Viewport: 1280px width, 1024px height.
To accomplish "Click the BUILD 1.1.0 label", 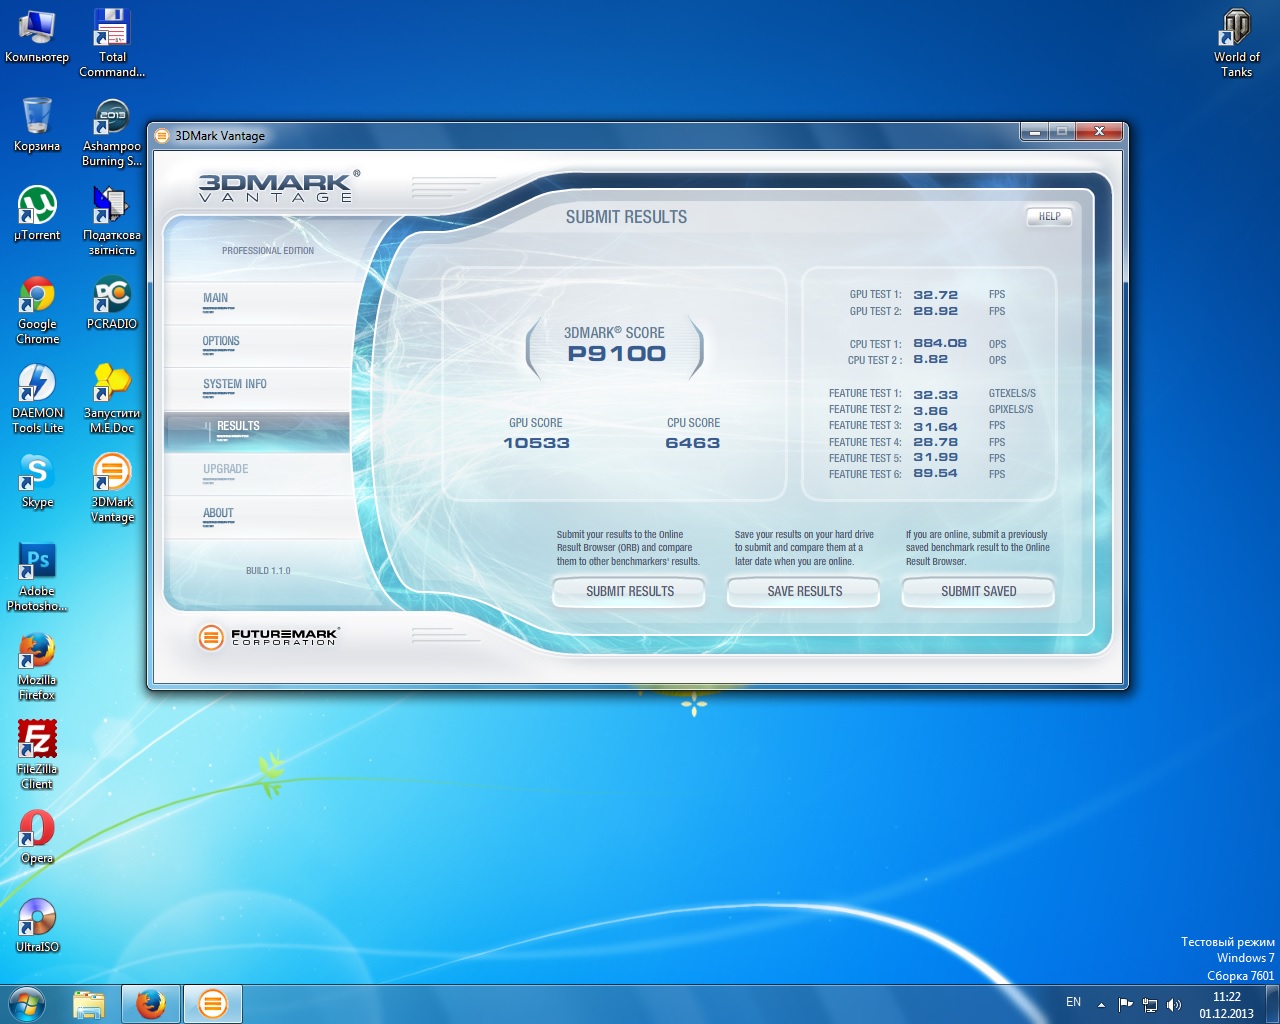I will [268, 571].
